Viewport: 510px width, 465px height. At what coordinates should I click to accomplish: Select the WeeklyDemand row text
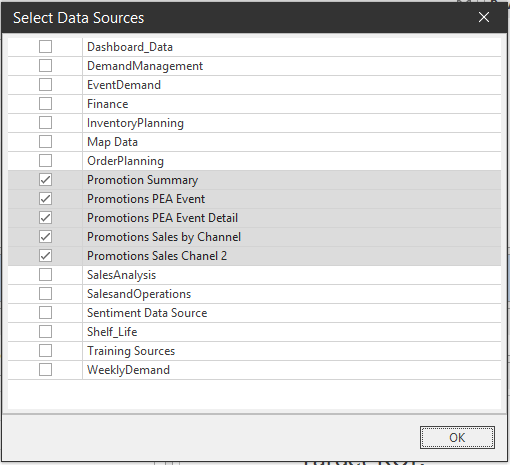(x=128, y=370)
